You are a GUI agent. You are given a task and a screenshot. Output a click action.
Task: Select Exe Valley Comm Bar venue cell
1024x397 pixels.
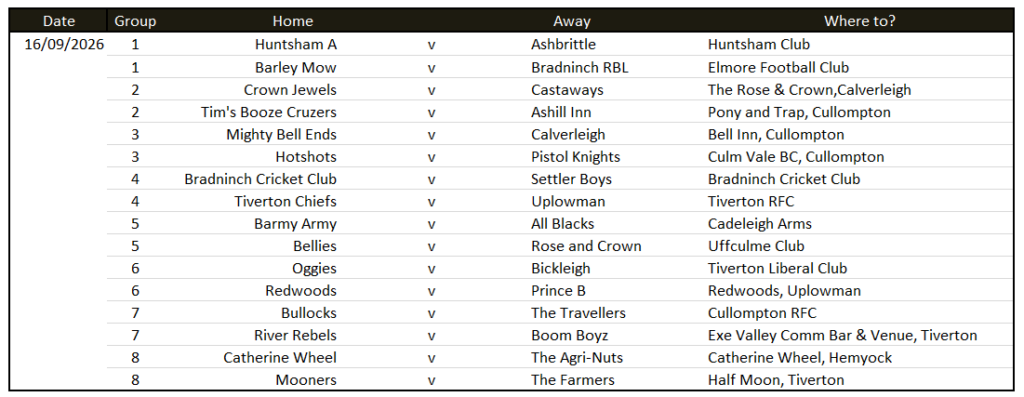click(842, 336)
